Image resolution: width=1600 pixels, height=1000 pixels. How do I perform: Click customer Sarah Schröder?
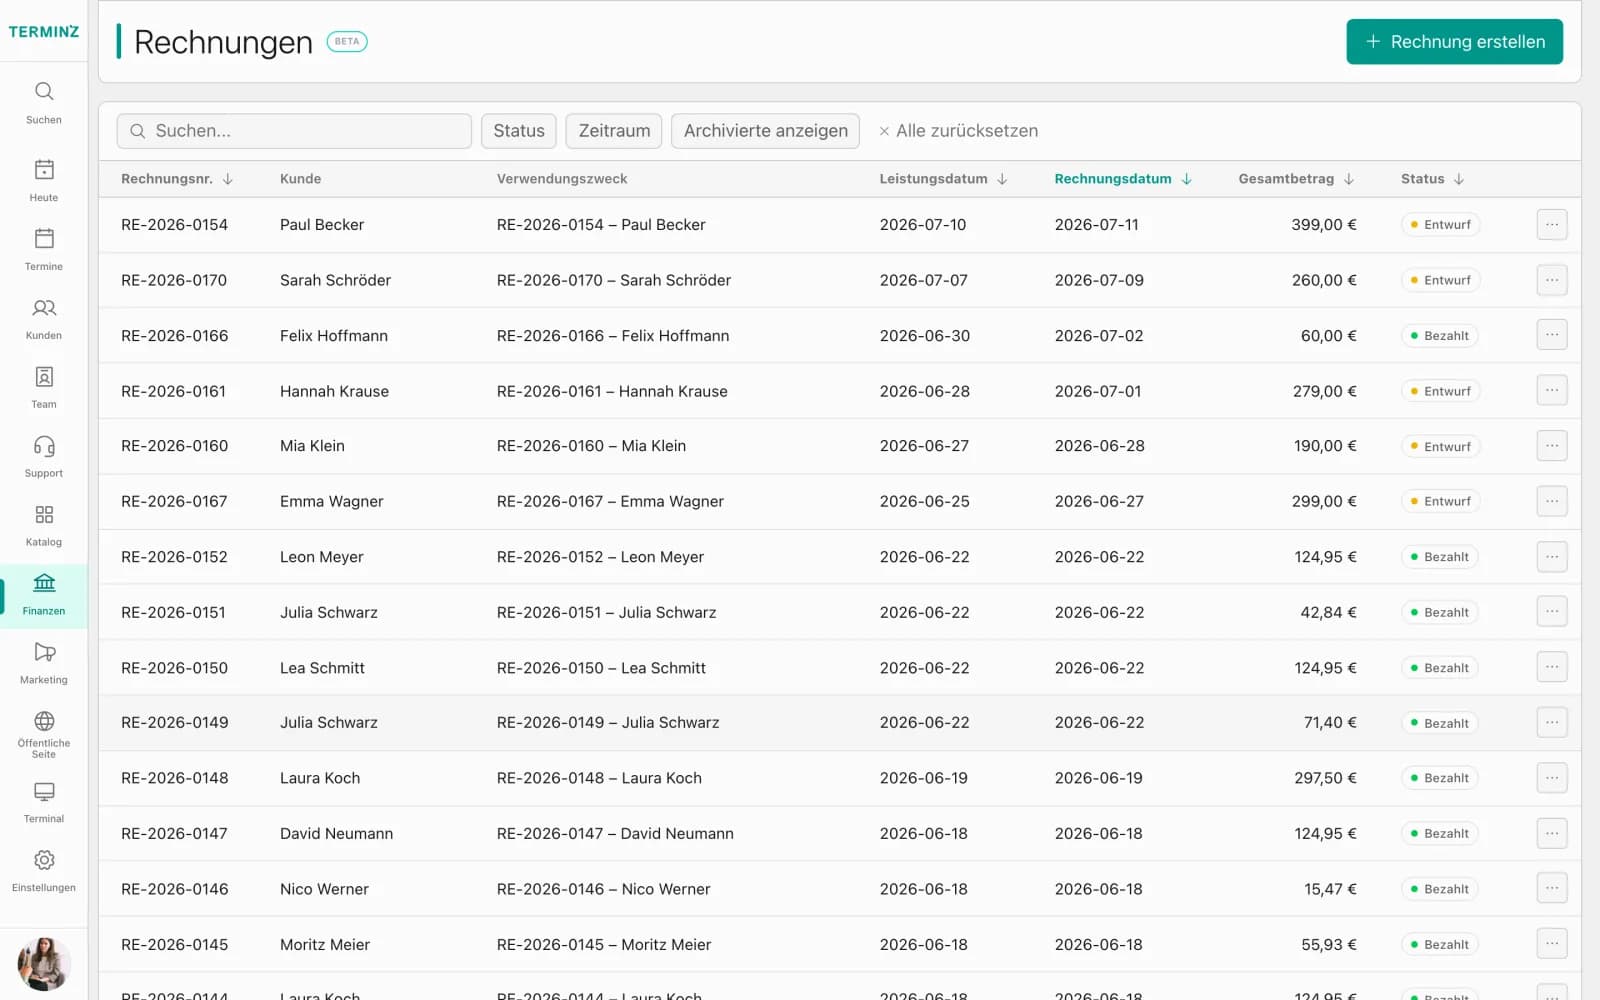[335, 280]
